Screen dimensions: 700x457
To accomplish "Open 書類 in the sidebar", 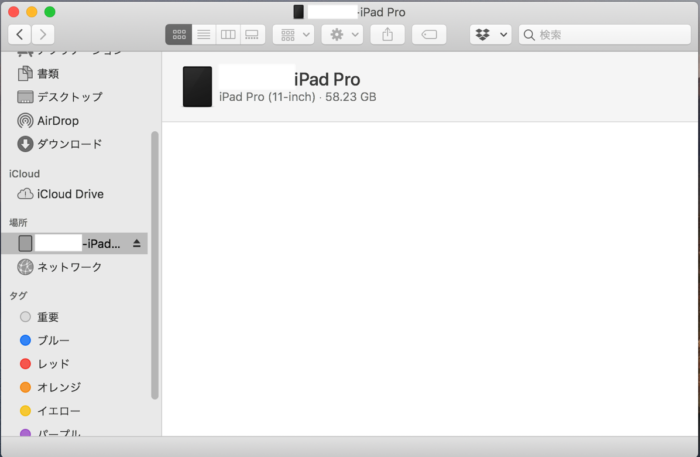I will click(75, 74).
